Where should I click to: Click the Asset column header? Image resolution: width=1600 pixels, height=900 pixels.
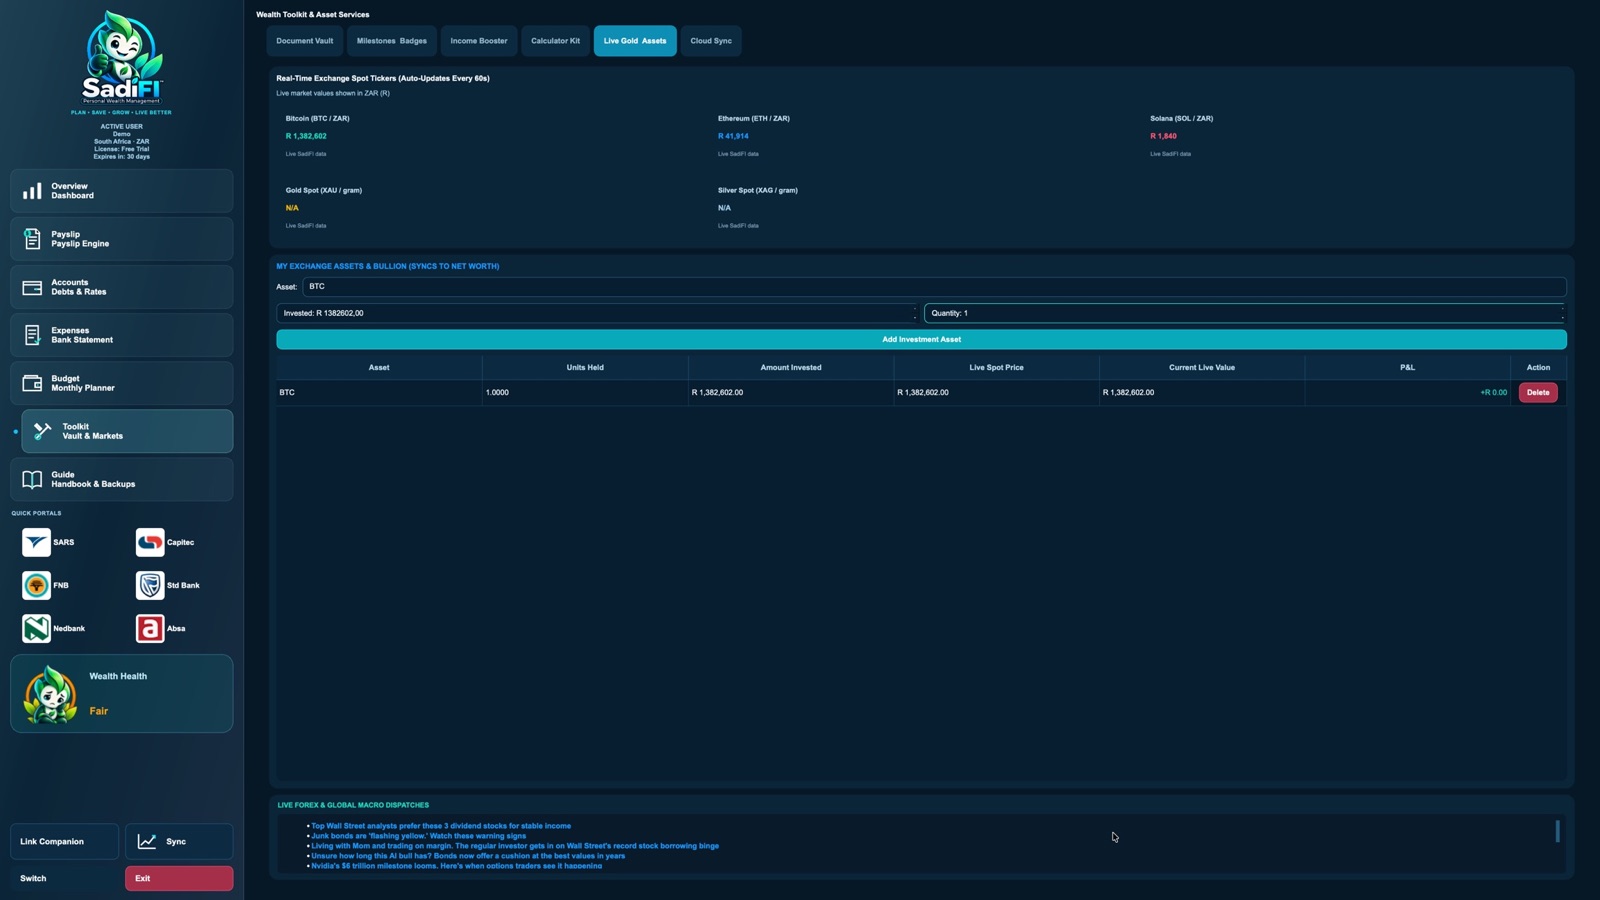click(379, 367)
